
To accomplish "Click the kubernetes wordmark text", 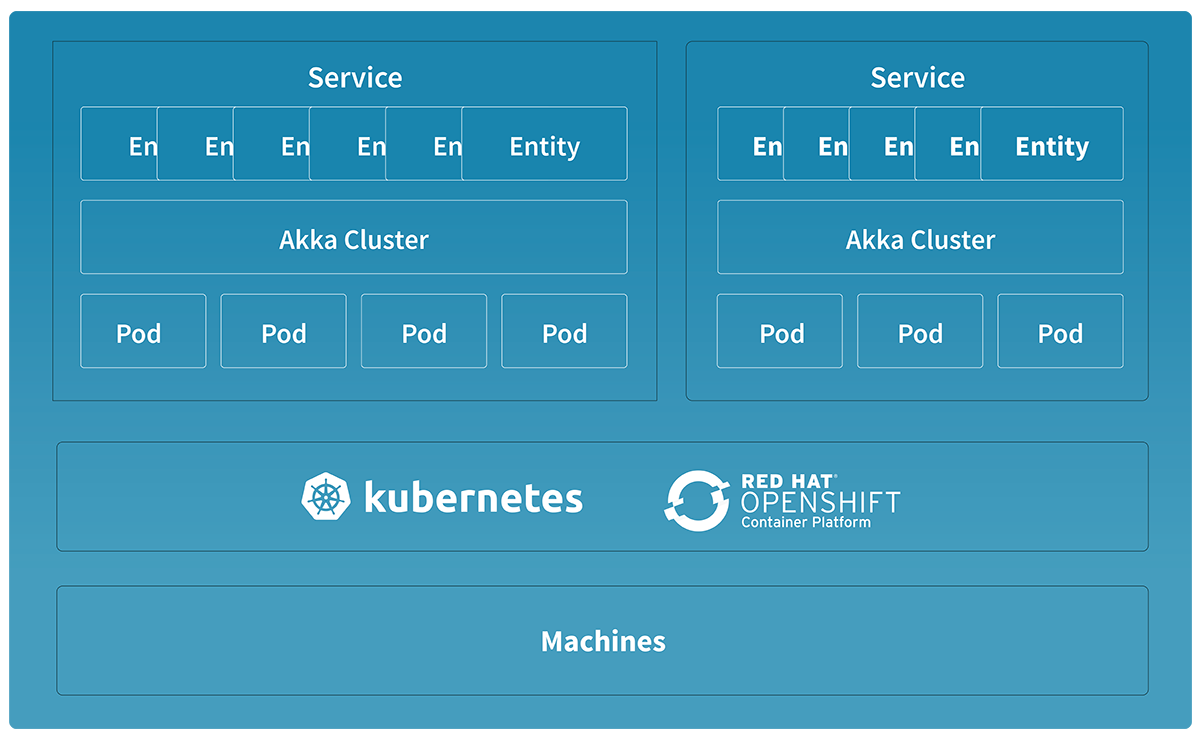I will click(x=473, y=496).
